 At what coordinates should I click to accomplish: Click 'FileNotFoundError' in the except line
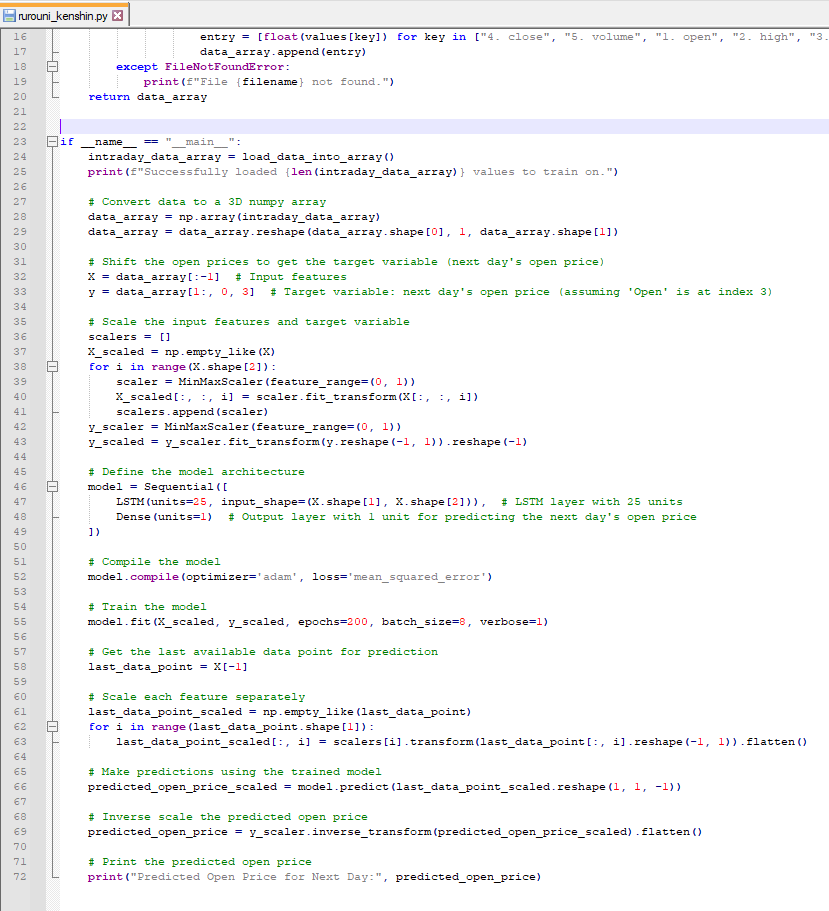click(x=224, y=67)
